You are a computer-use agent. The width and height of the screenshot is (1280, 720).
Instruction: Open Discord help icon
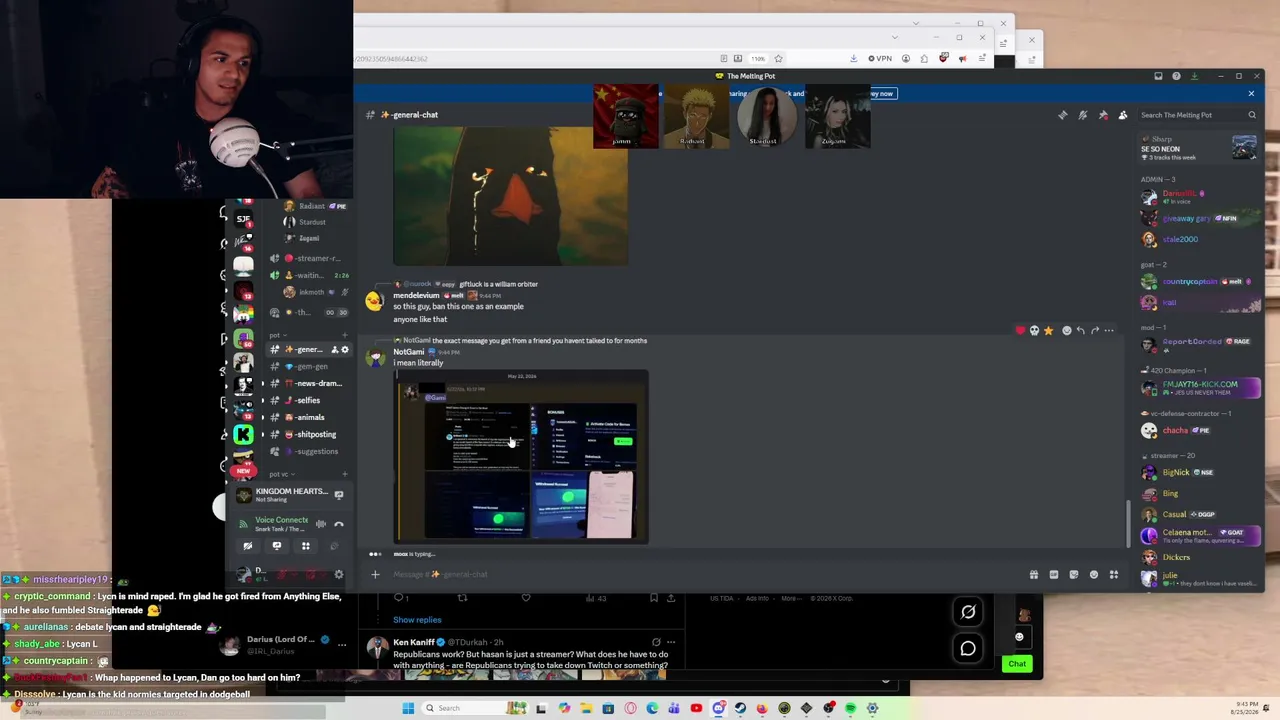pyautogui.click(x=1176, y=76)
